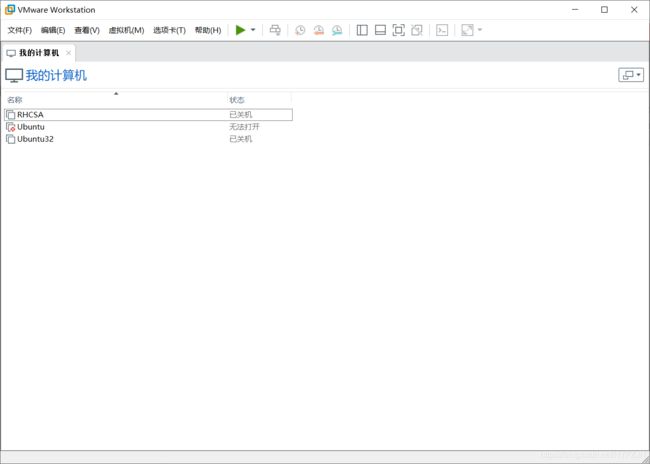Screen dimensions: 650x464
Task: Revert to snapshot toolbar icon
Action: 318,30
